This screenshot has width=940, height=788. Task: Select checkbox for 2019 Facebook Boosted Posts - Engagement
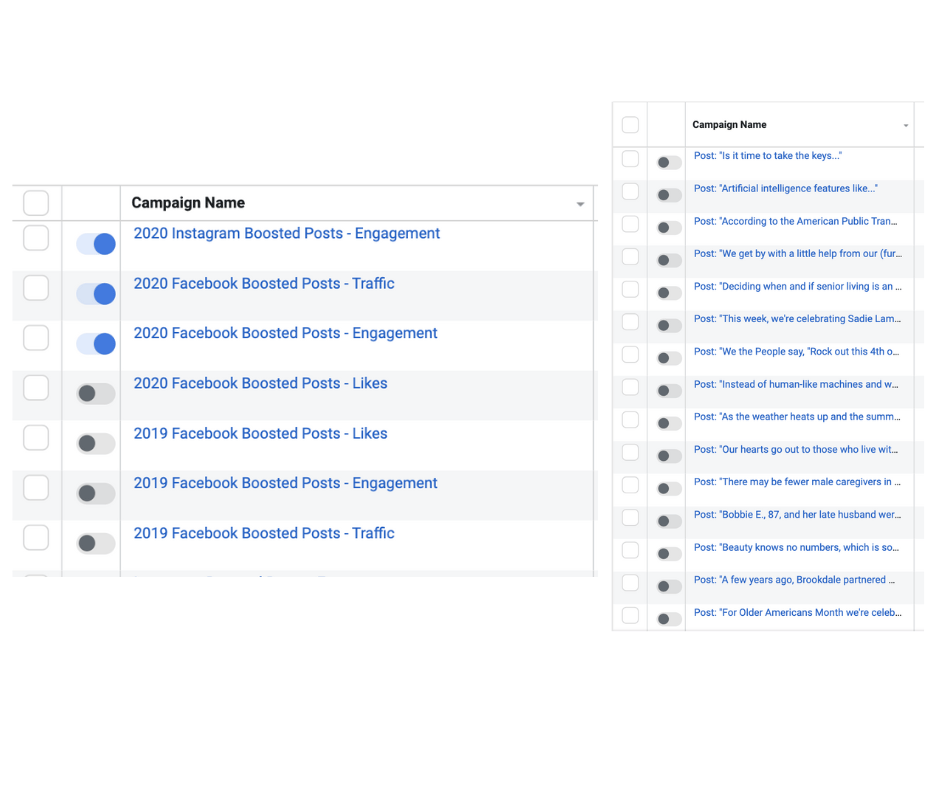click(x=36, y=488)
